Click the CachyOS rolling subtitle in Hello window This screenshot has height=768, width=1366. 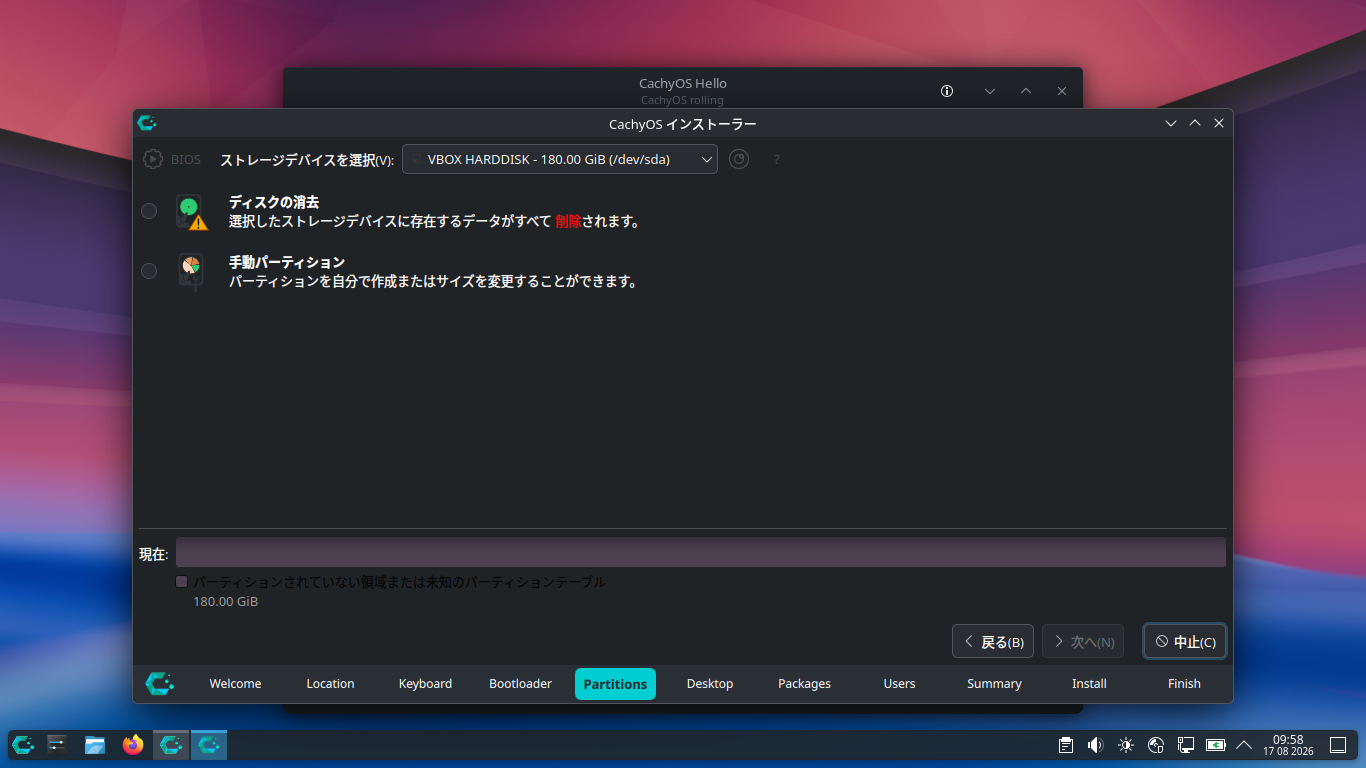coord(682,100)
